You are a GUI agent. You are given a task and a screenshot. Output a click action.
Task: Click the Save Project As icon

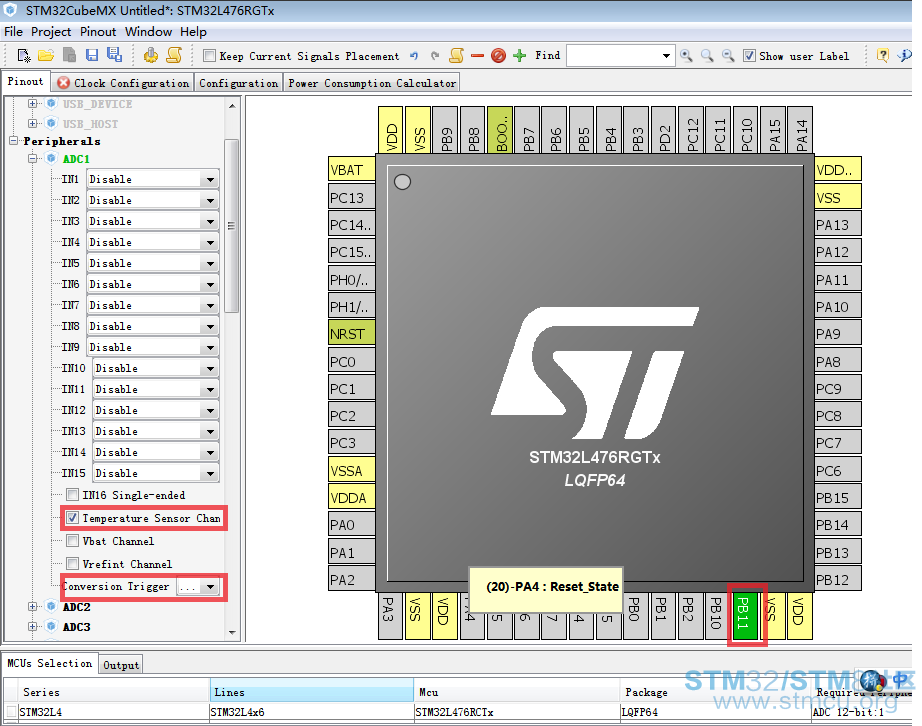pos(115,55)
